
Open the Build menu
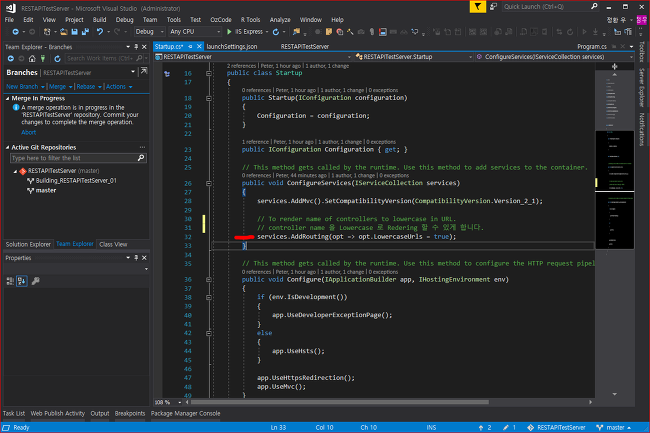coord(99,19)
